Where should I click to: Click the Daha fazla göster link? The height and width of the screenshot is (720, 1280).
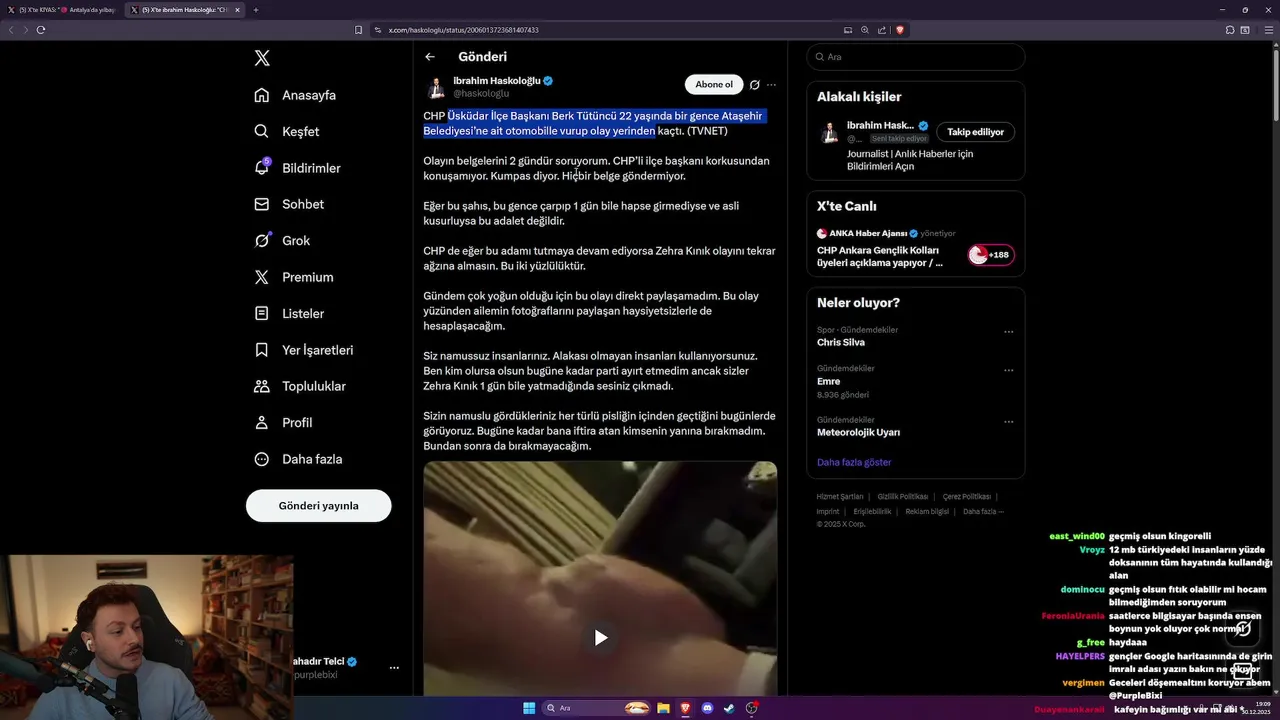[x=854, y=463]
